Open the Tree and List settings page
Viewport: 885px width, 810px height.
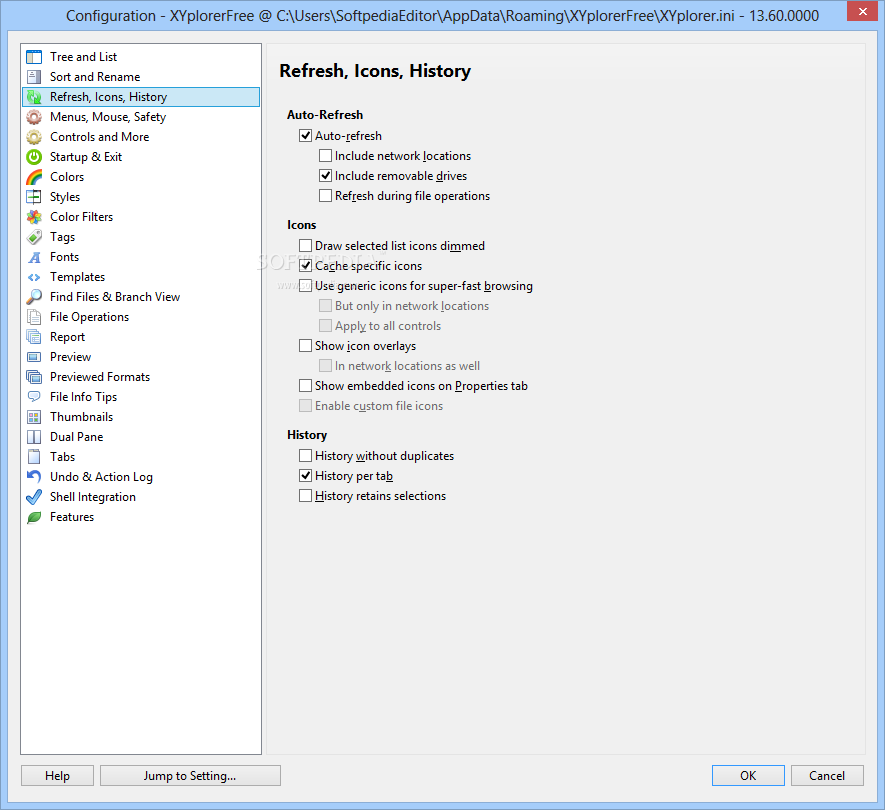point(141,57)
